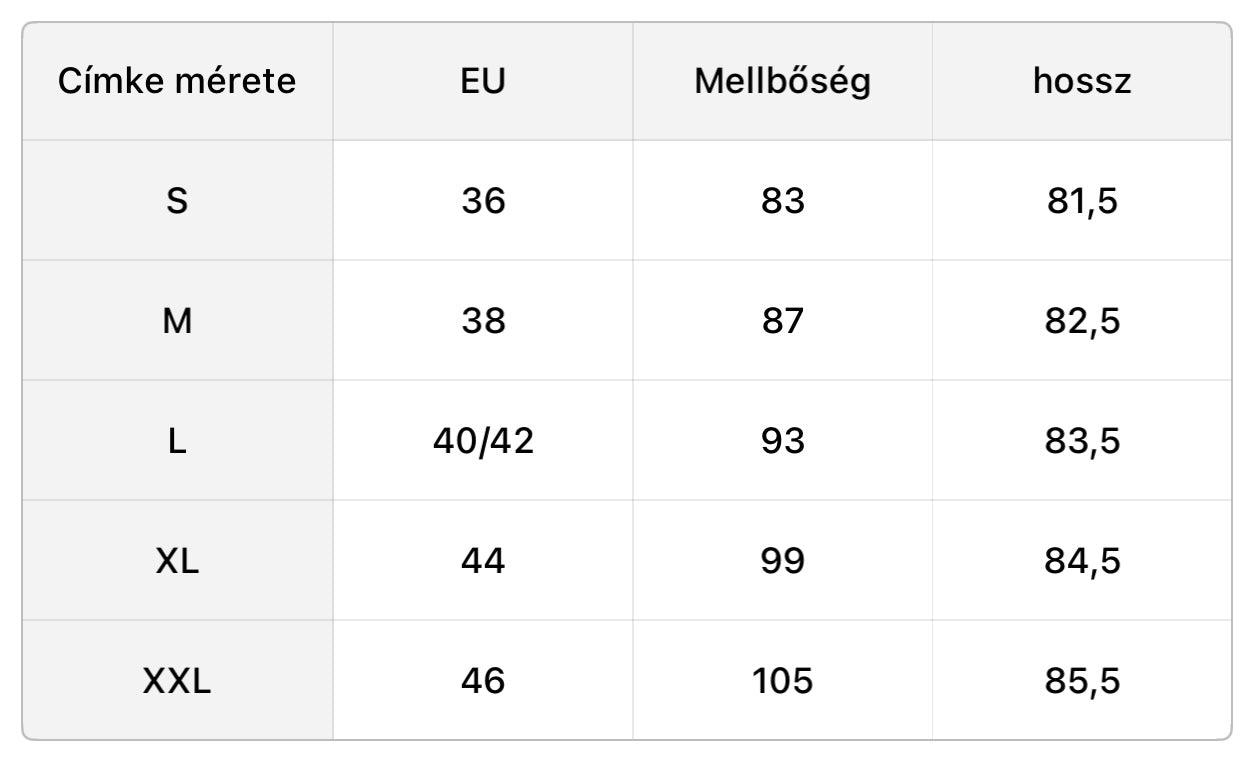Click the chest value 83 cell
The width and height of the screenshot is (1256, 762).
(x=782, y=201)
